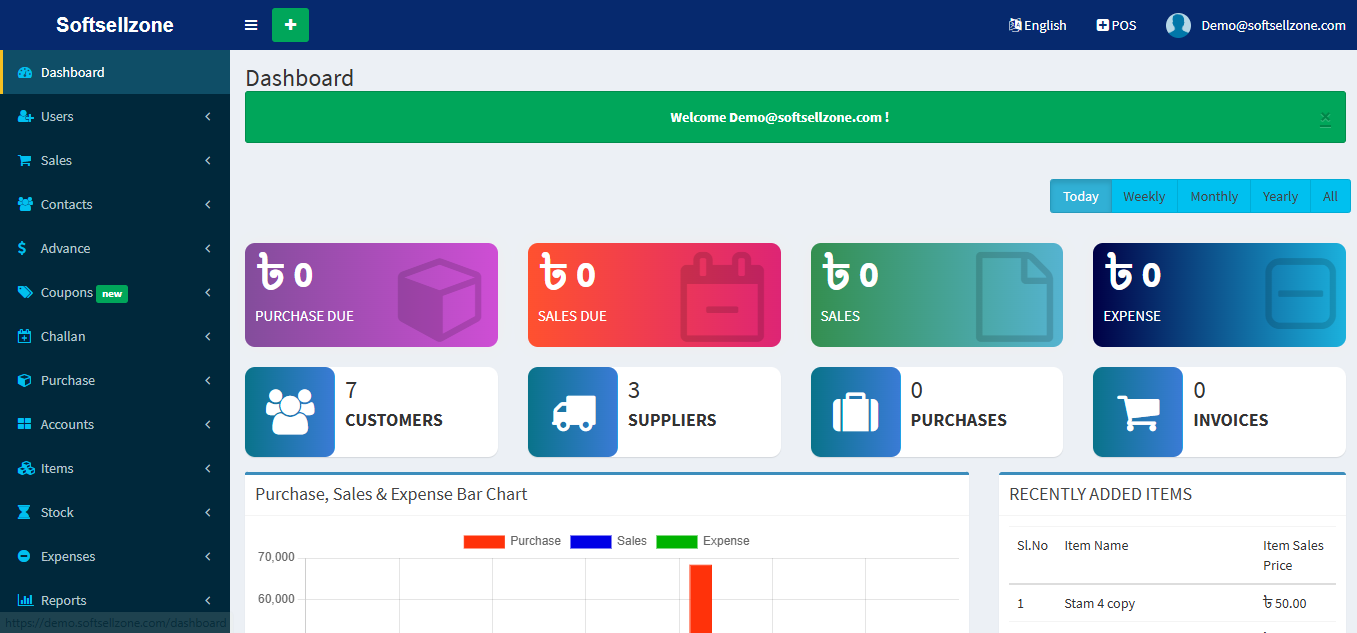Expand the Sales menu
Viewport: 1357px width, 633px height.
pos(55,160)
